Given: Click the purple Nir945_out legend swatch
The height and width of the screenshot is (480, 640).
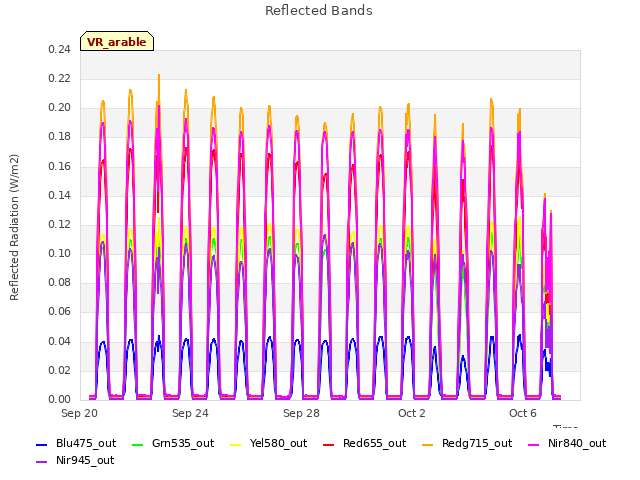Looking at the screenshot, I should coord(42,462).
